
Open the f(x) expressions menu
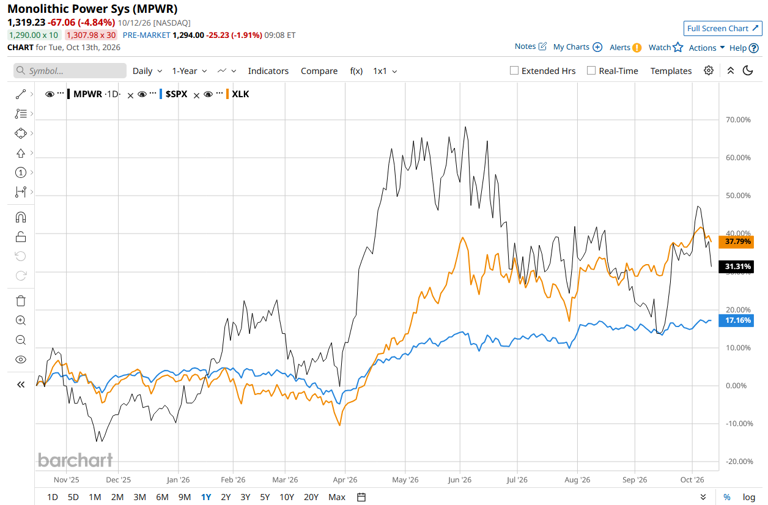(356, 71)
